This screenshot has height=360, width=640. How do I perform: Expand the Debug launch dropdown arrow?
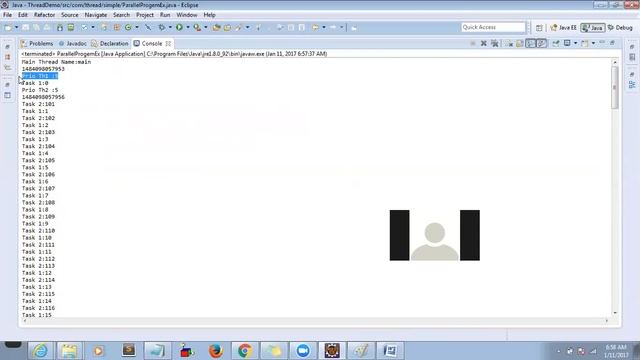(170, 27)
